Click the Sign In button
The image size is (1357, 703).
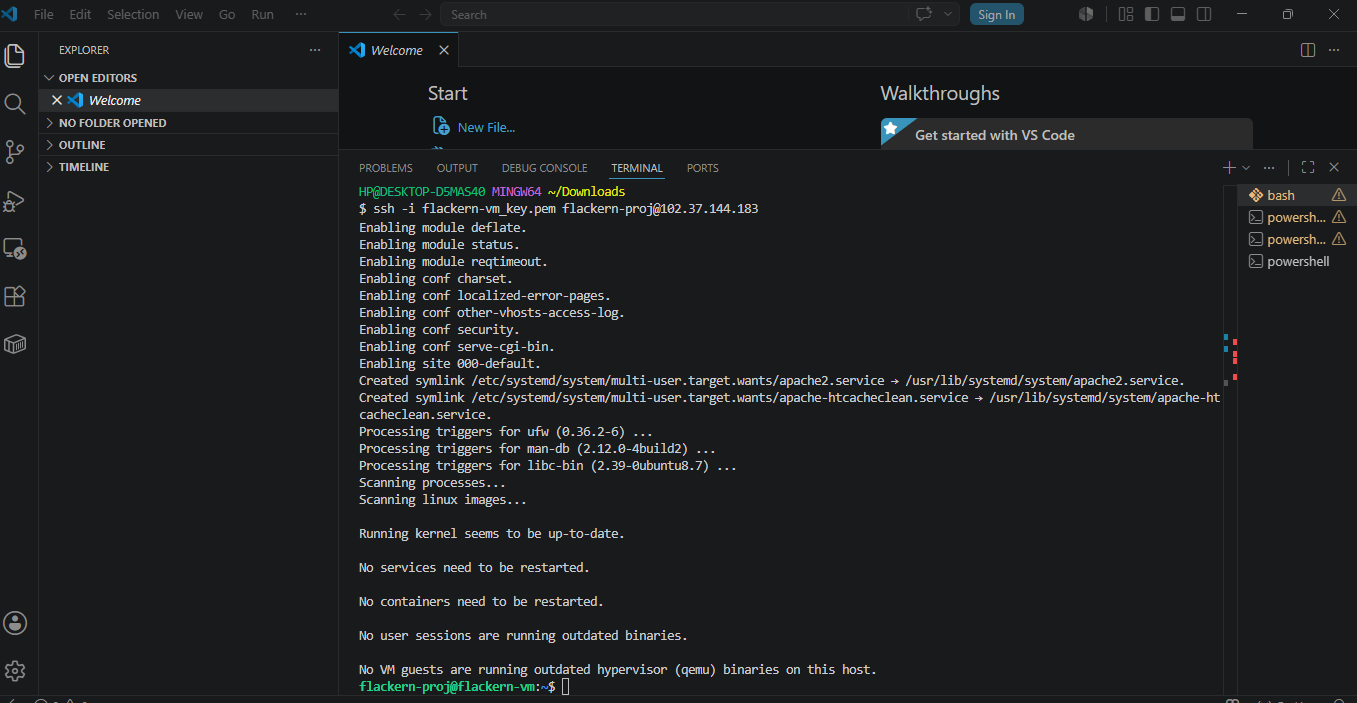[996, 14]
